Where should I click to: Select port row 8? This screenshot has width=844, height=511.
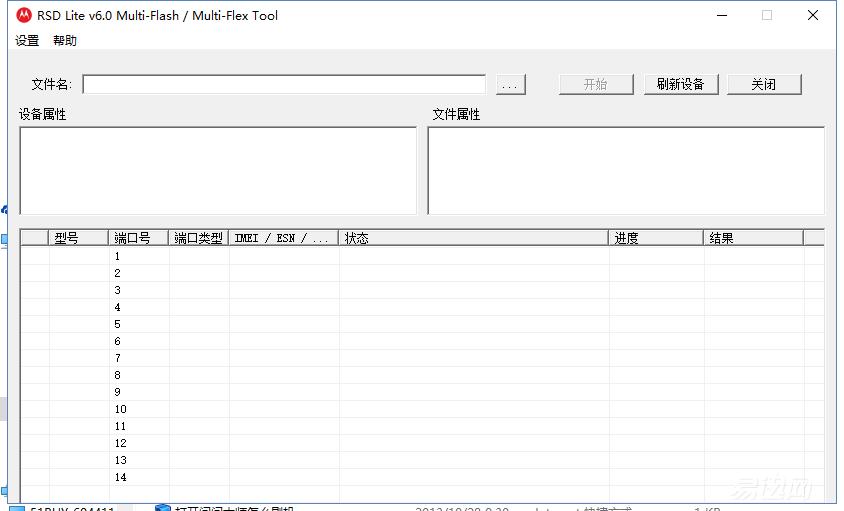[x=422, y=375]
